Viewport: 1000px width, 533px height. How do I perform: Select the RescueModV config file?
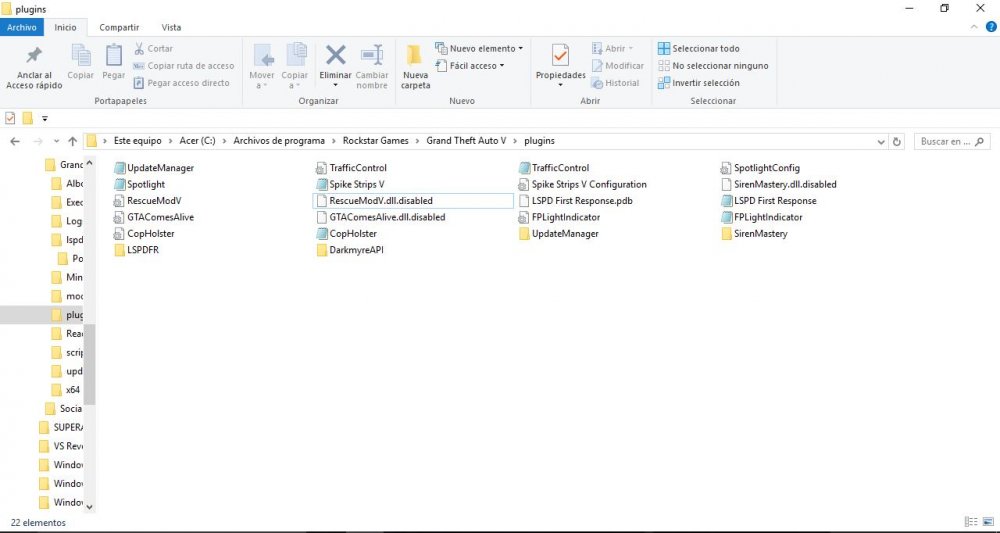pos(147,201)
